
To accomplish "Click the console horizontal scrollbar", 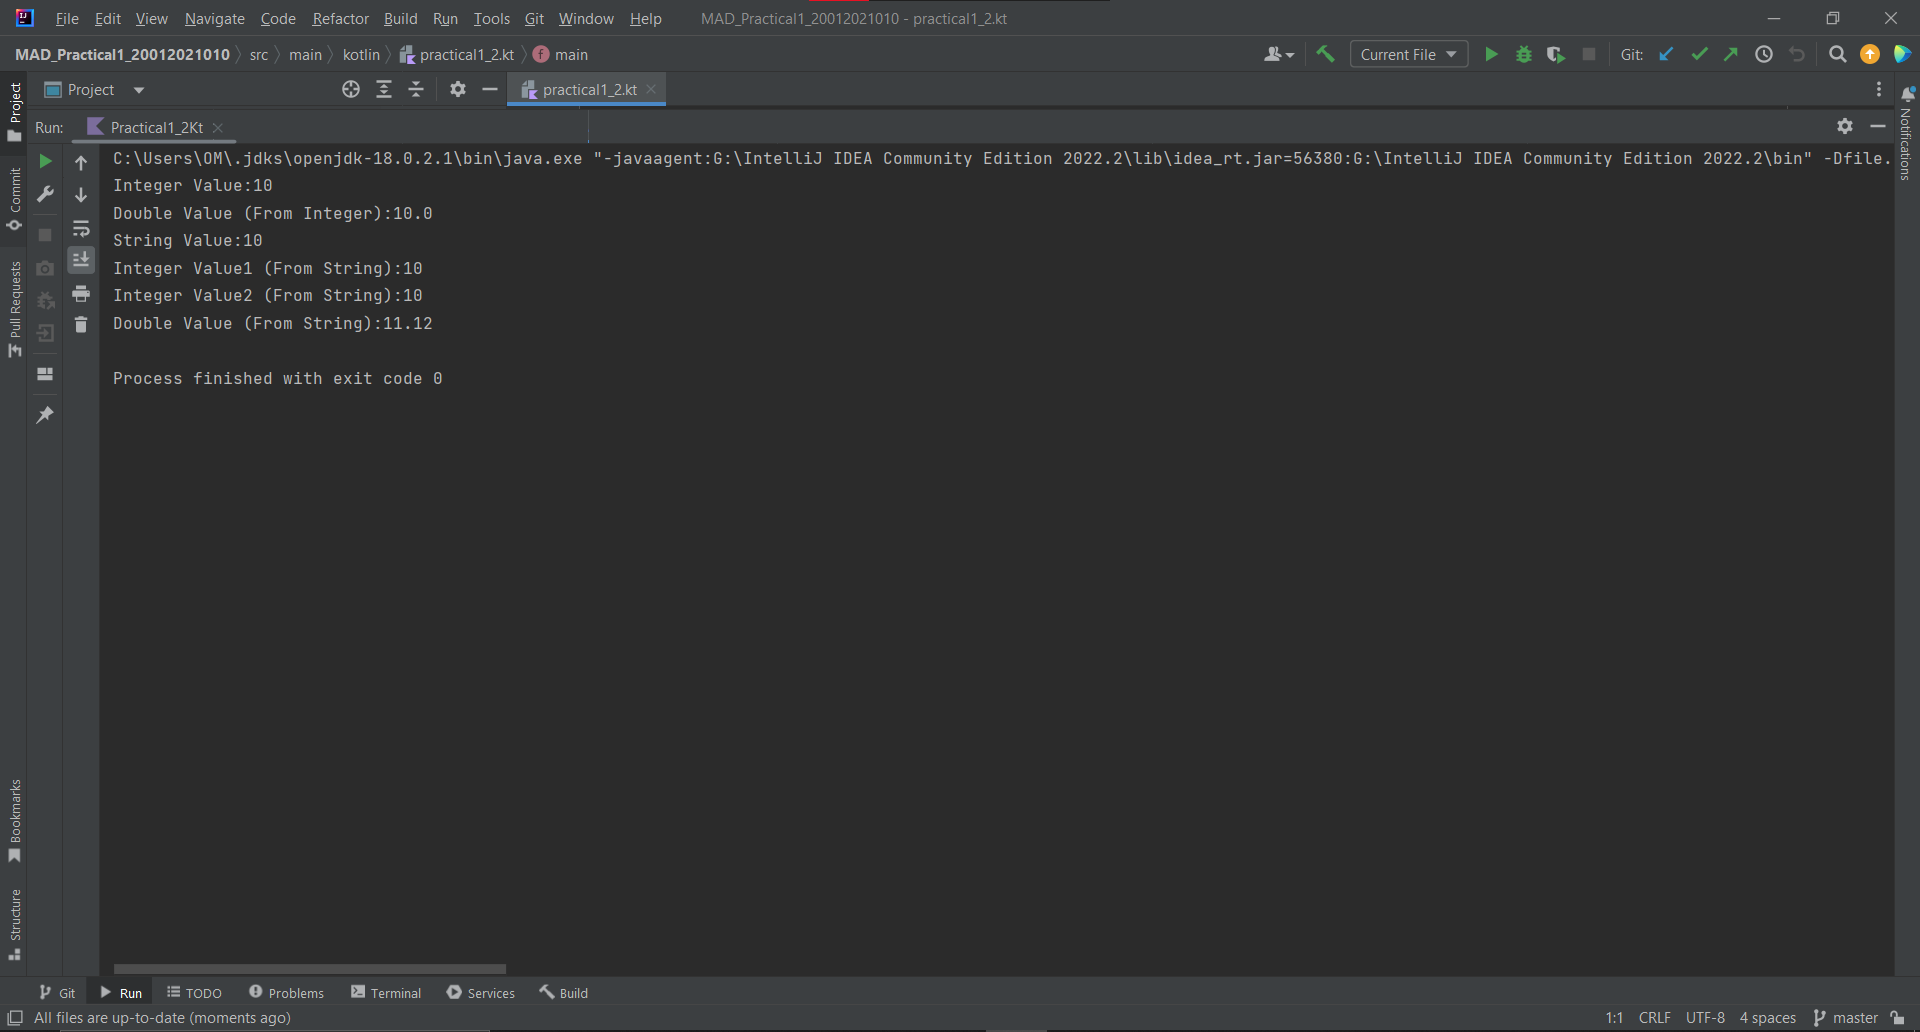I will coord(310,969).
